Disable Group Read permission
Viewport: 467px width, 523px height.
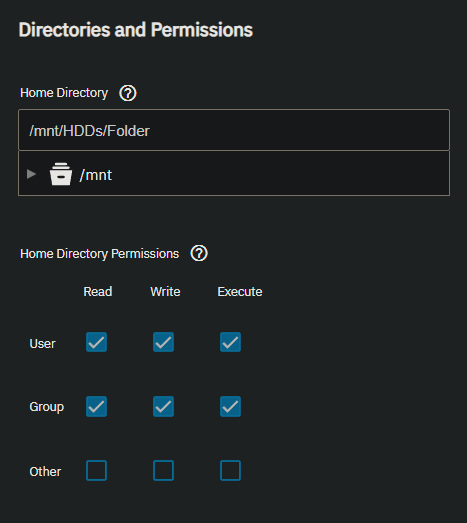96,406
